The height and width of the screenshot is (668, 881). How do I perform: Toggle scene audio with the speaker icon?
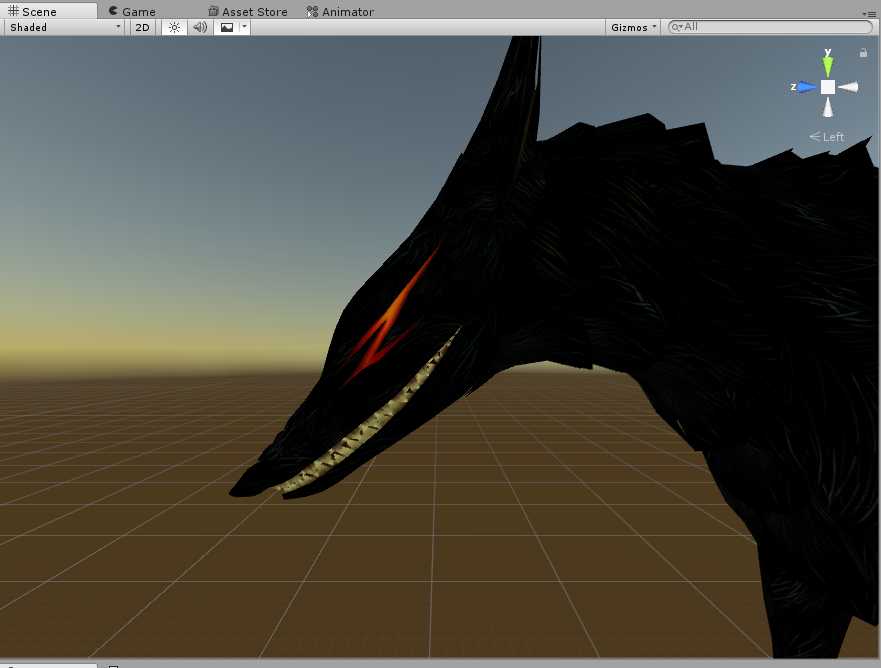coord(200,27)
